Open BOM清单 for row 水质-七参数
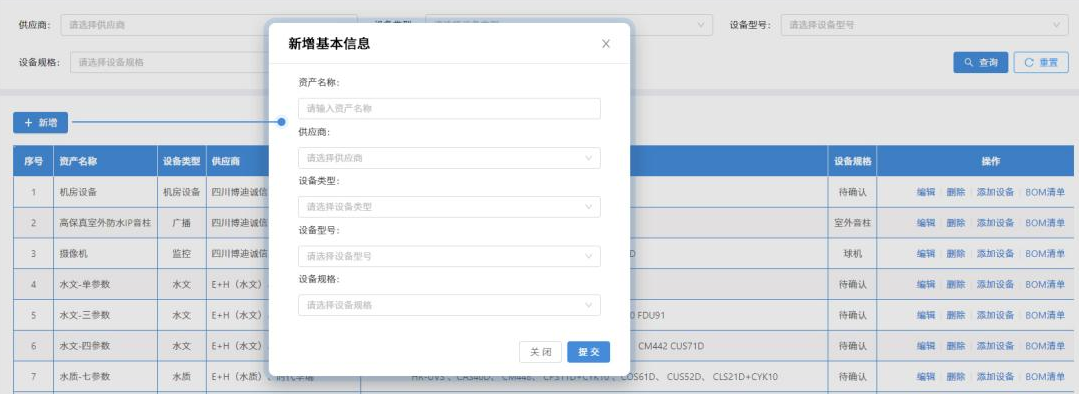 (1045, 377)
